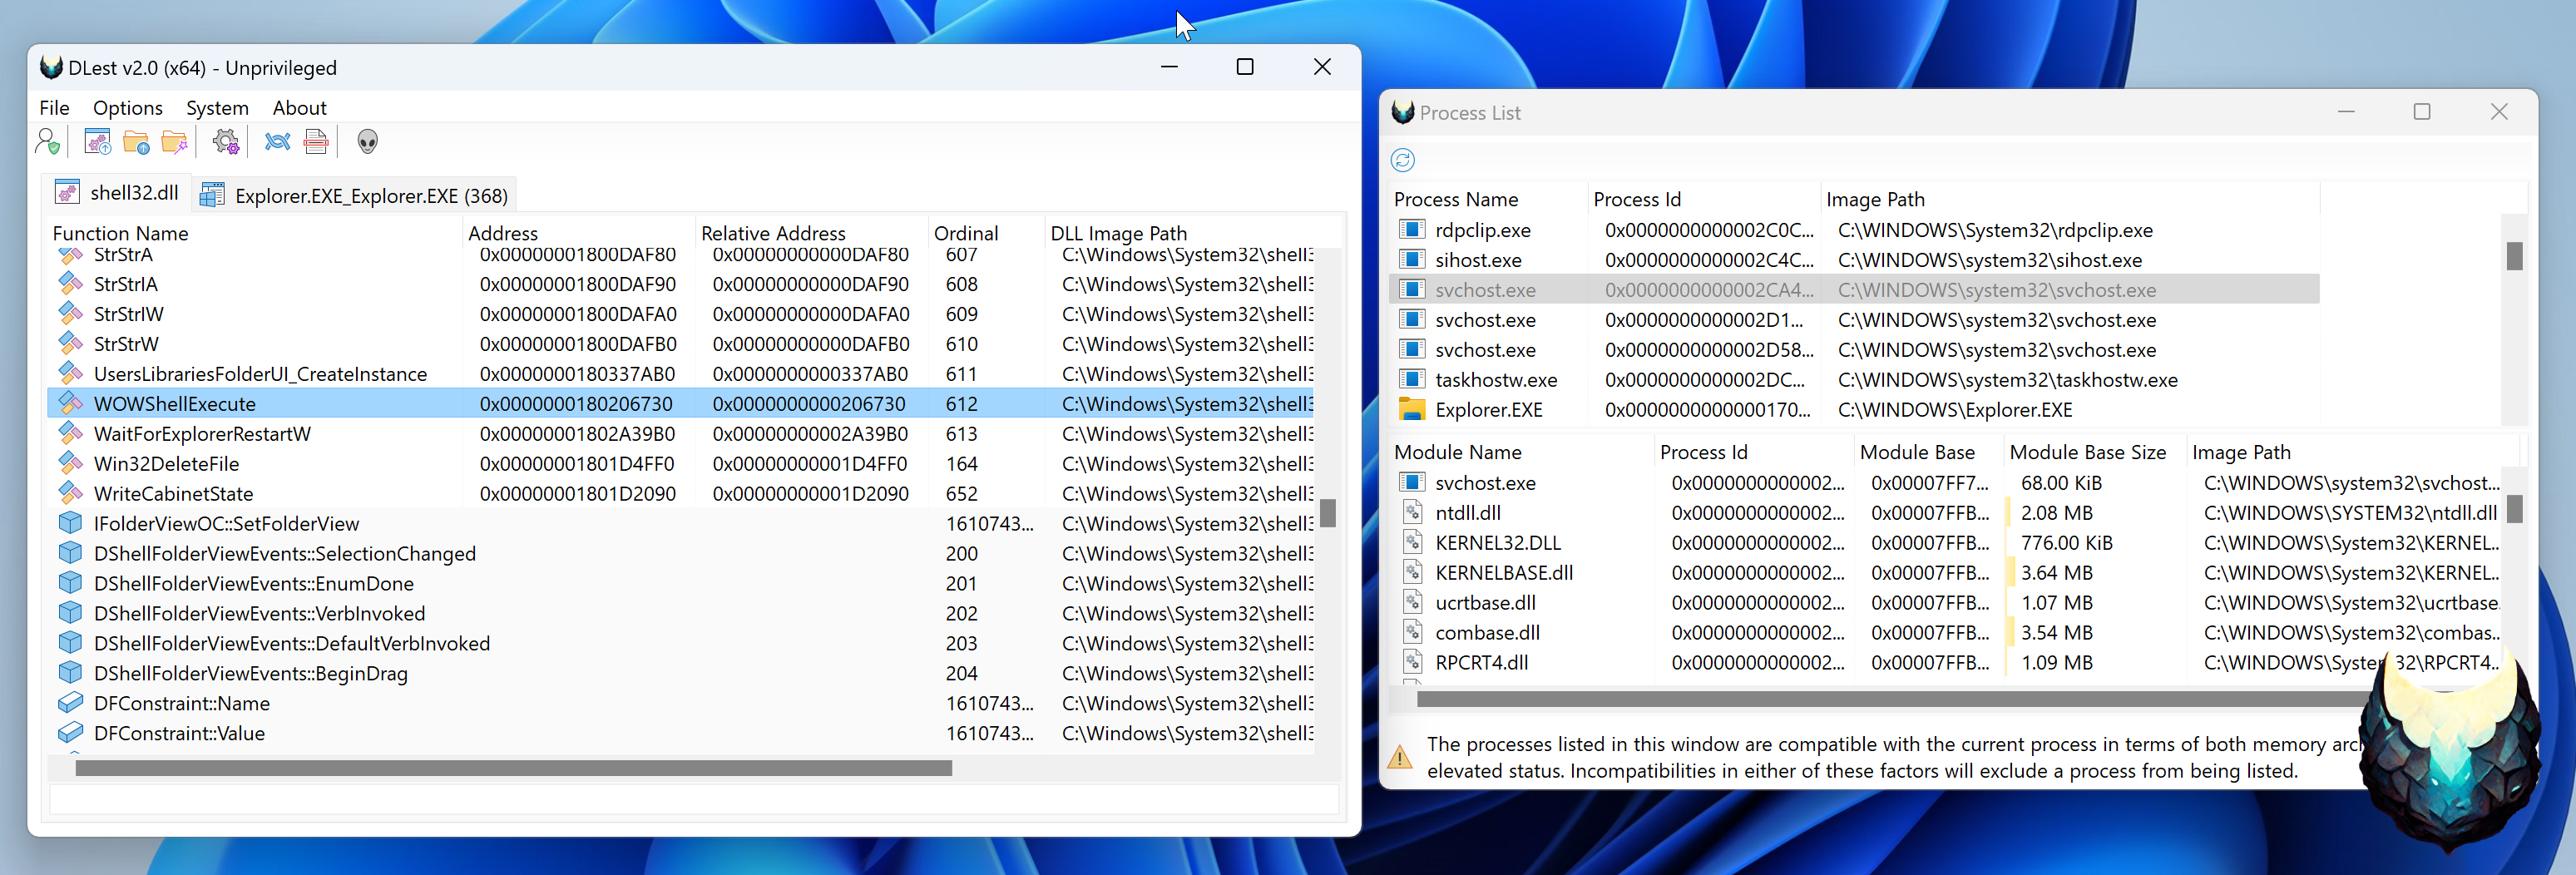Viewport: 2576px width, 875px height.
Task: Click the icon beside DFConstraint::Value
Action: click(70, 733)
